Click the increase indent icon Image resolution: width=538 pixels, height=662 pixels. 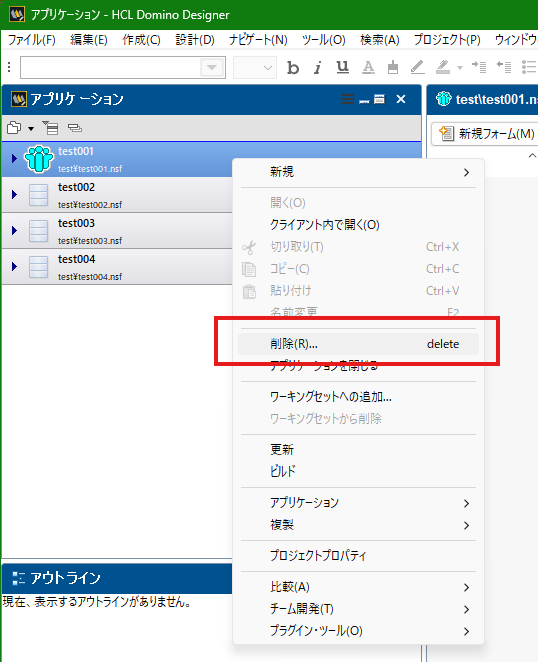479,67
